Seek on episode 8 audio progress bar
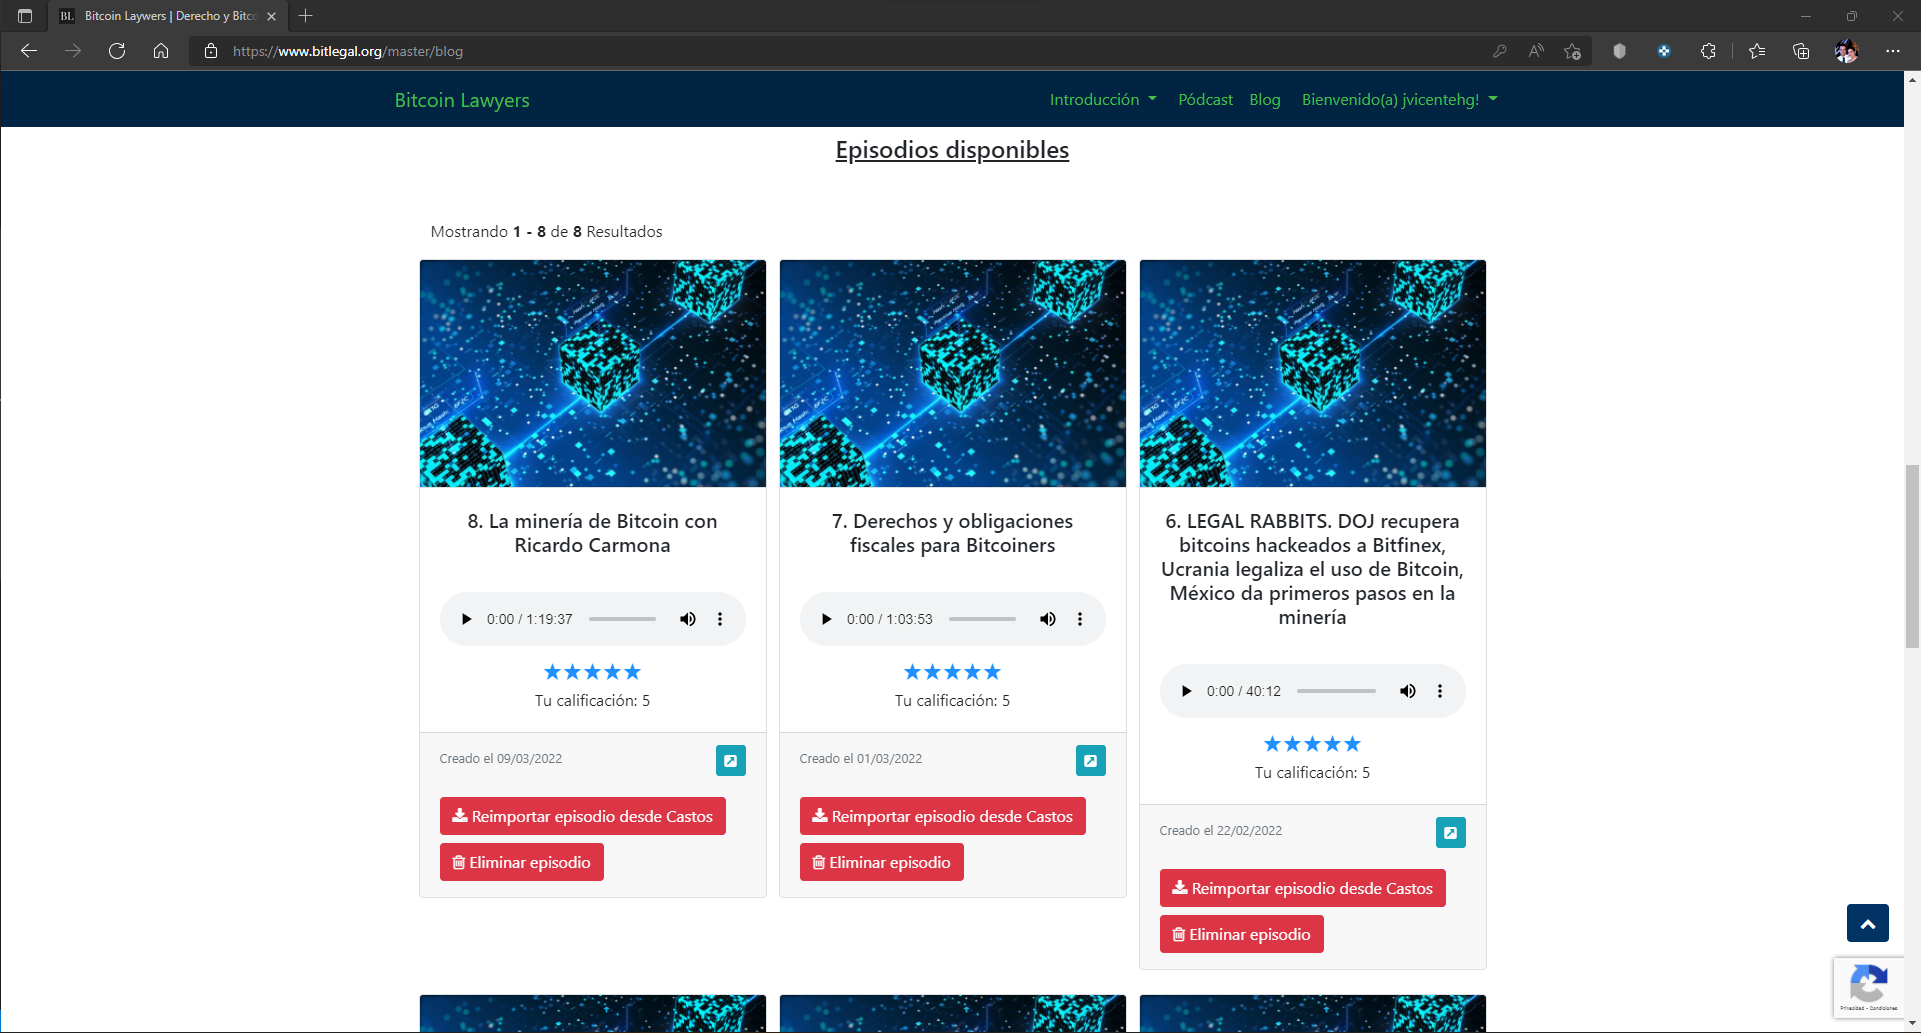The height and width of the screenshot is (1033, 1921). 622,619
